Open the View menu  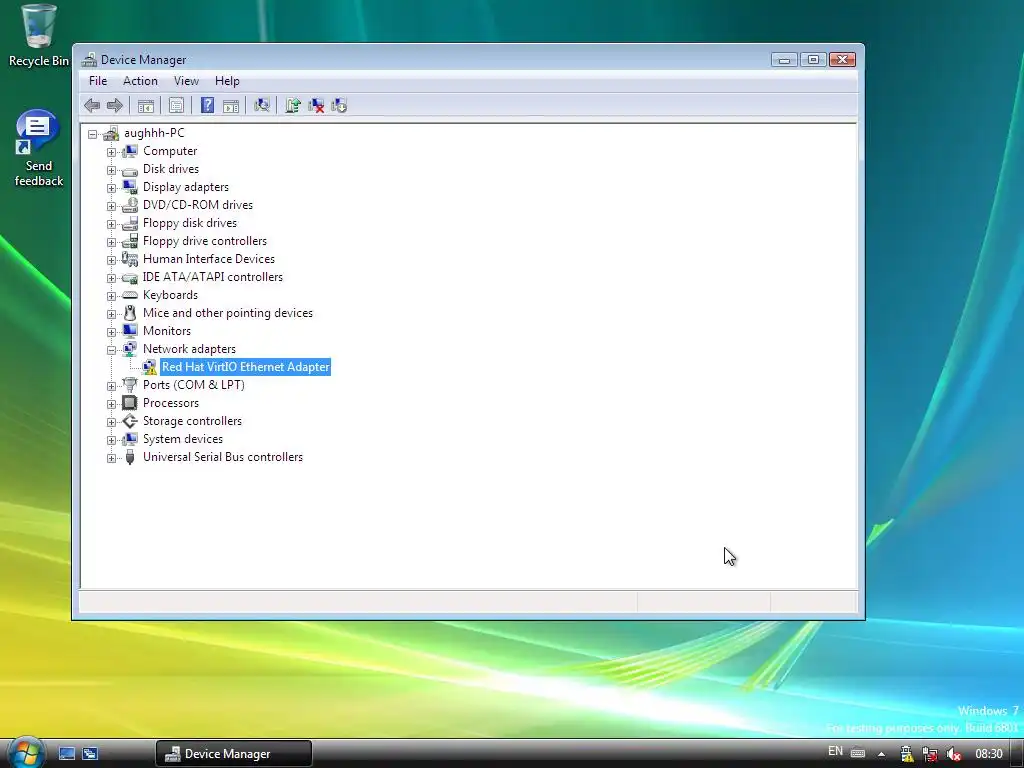point(186,81)
